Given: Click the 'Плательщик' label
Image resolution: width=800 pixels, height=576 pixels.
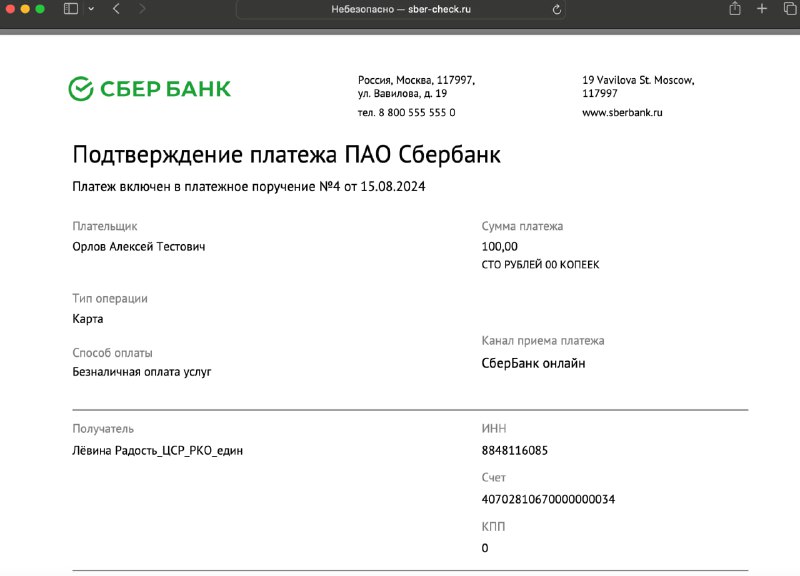Looking at the screenshot, I should tap(105, 227).
